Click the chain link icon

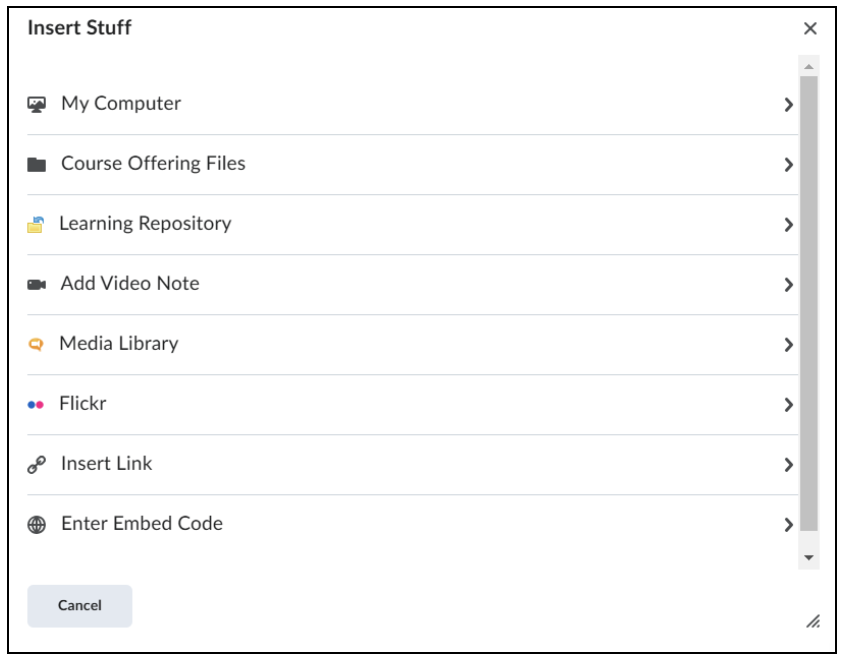pos(37,464)
